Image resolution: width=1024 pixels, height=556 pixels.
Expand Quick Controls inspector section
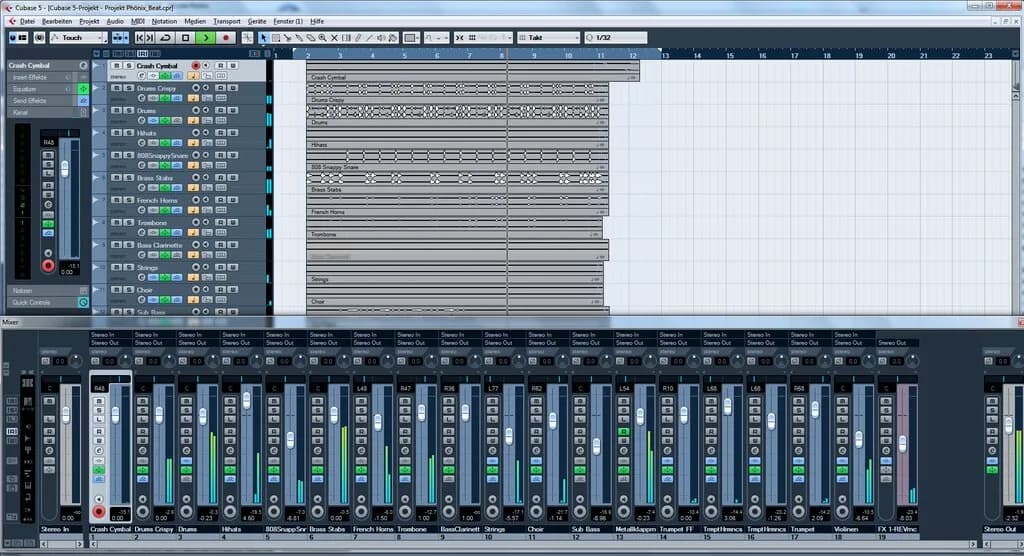point(47,303)
